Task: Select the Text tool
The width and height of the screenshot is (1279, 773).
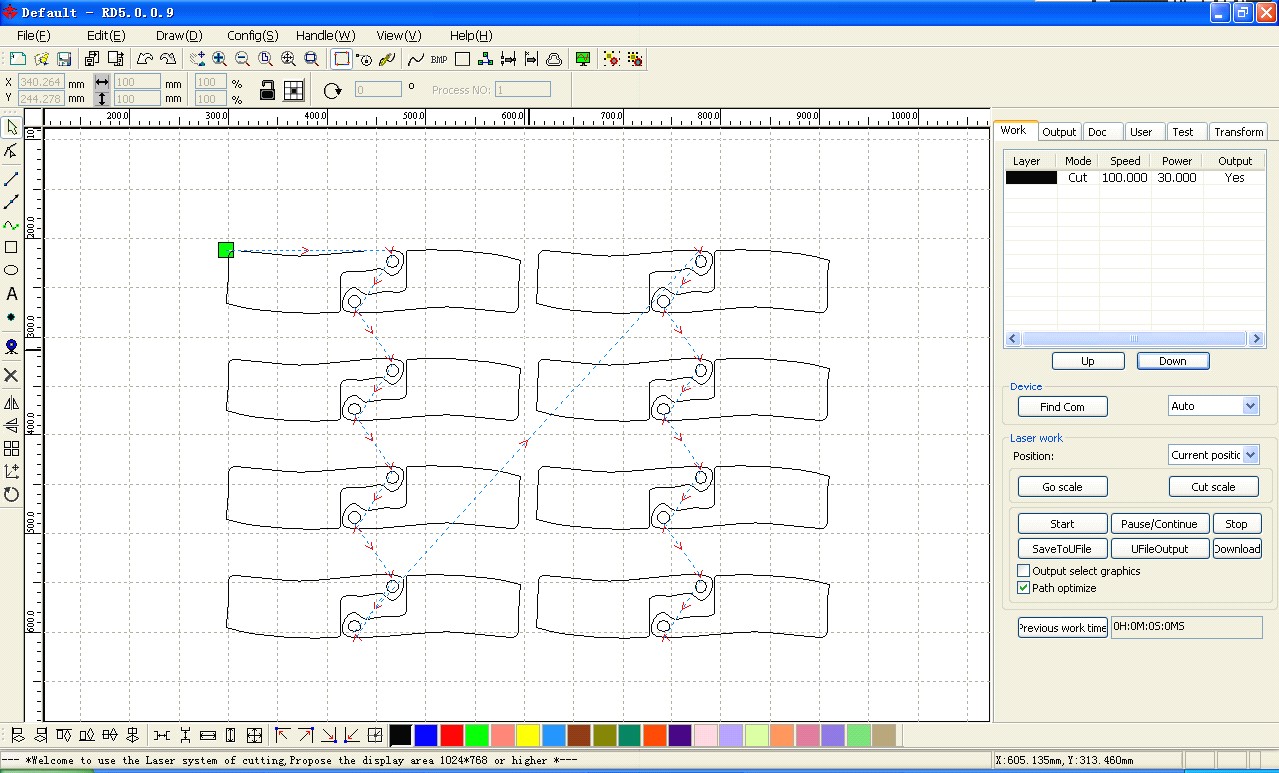Action: 12,294
